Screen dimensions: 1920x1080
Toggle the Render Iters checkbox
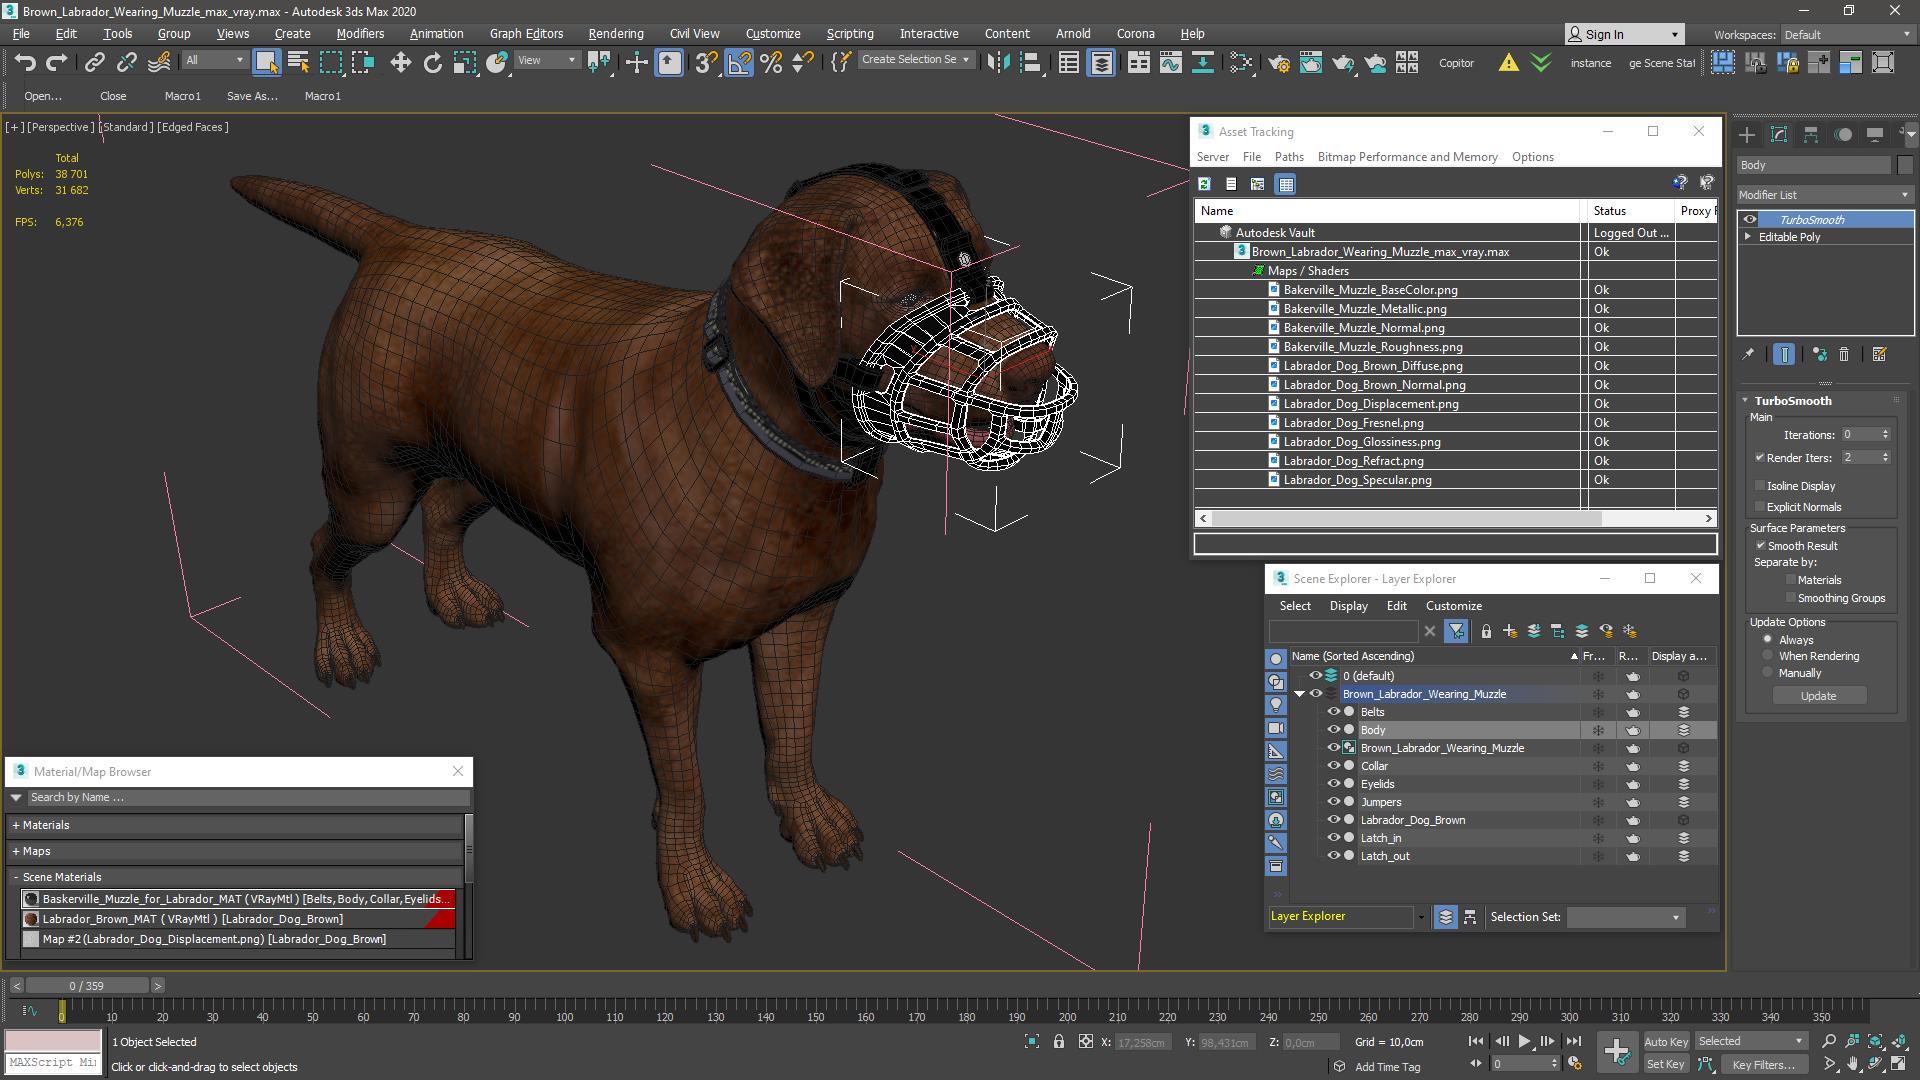pos(1760,458)
